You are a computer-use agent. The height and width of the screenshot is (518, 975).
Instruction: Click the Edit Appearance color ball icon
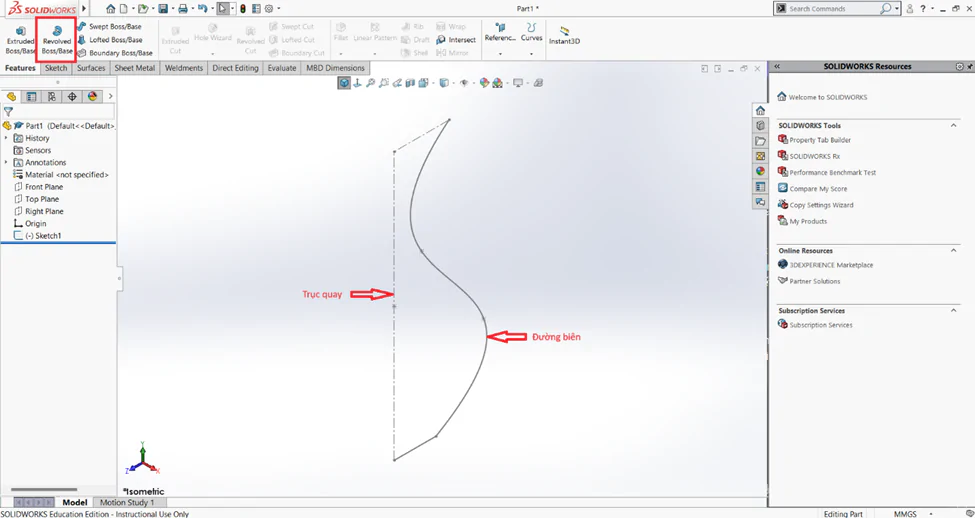pyautogui.click(x=484, y=83)
